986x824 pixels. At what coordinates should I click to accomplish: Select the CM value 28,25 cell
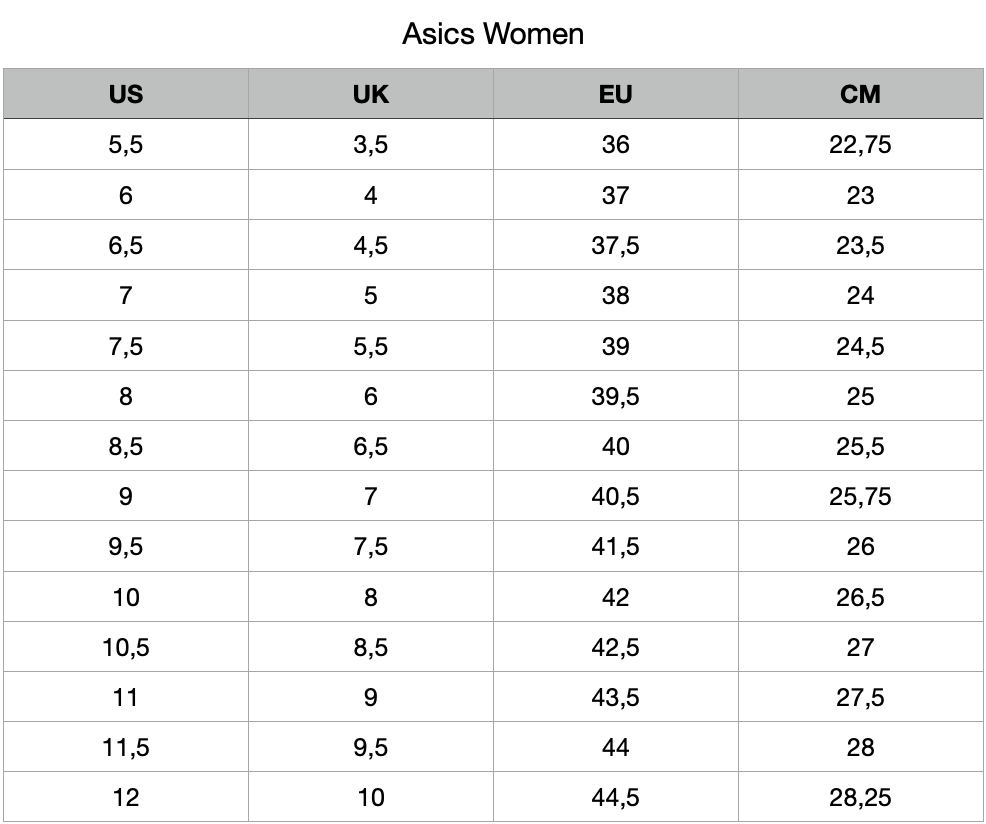pos(860,797)
